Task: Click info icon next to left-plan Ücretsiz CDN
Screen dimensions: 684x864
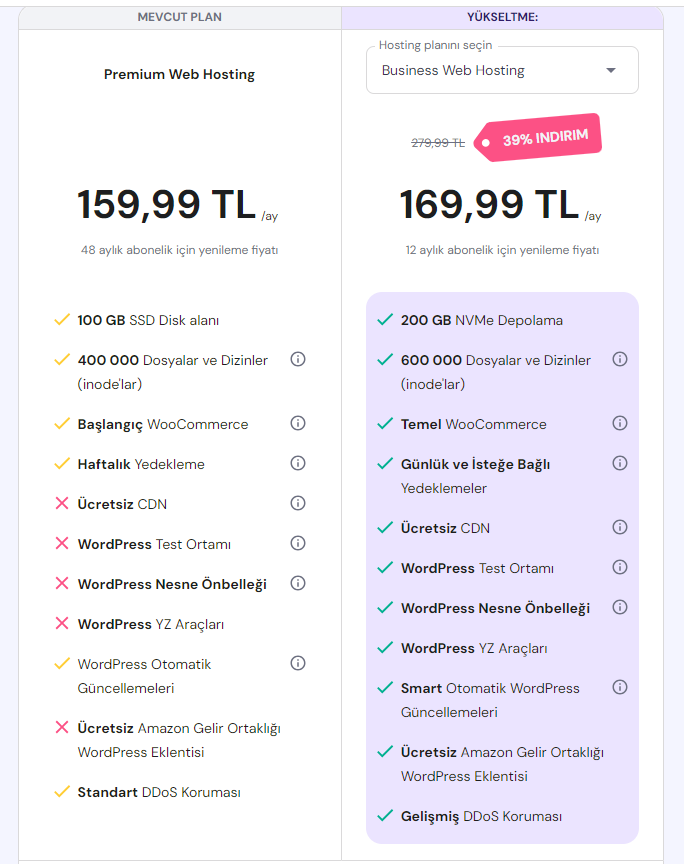Action: (x=298, y=503)
